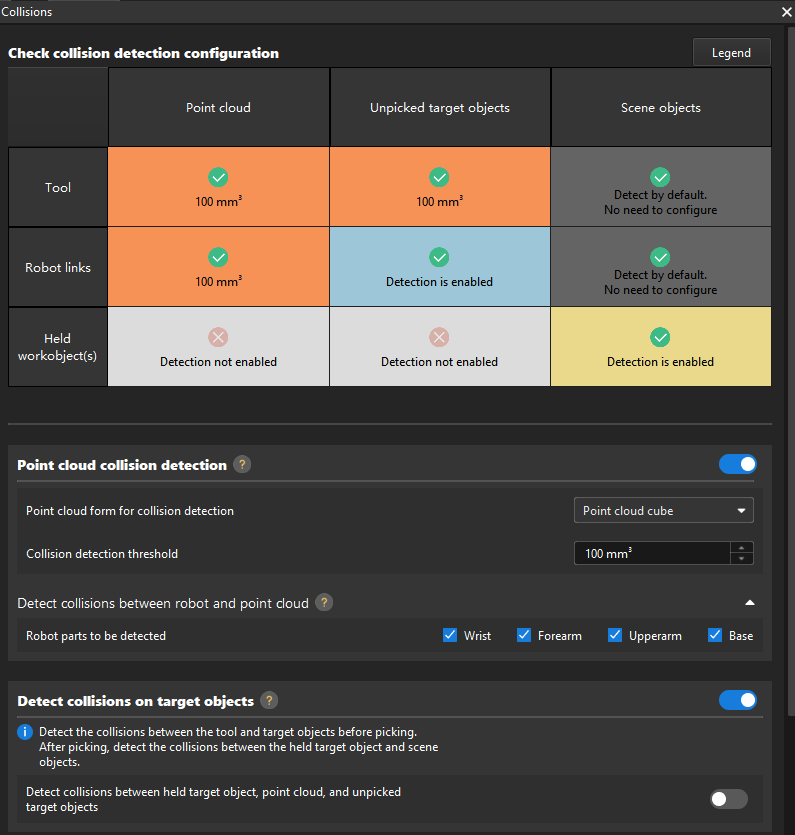Close the Collisions panel
Image resolution: width=795 pixels, height=835 pixels.
pos(786,12)
